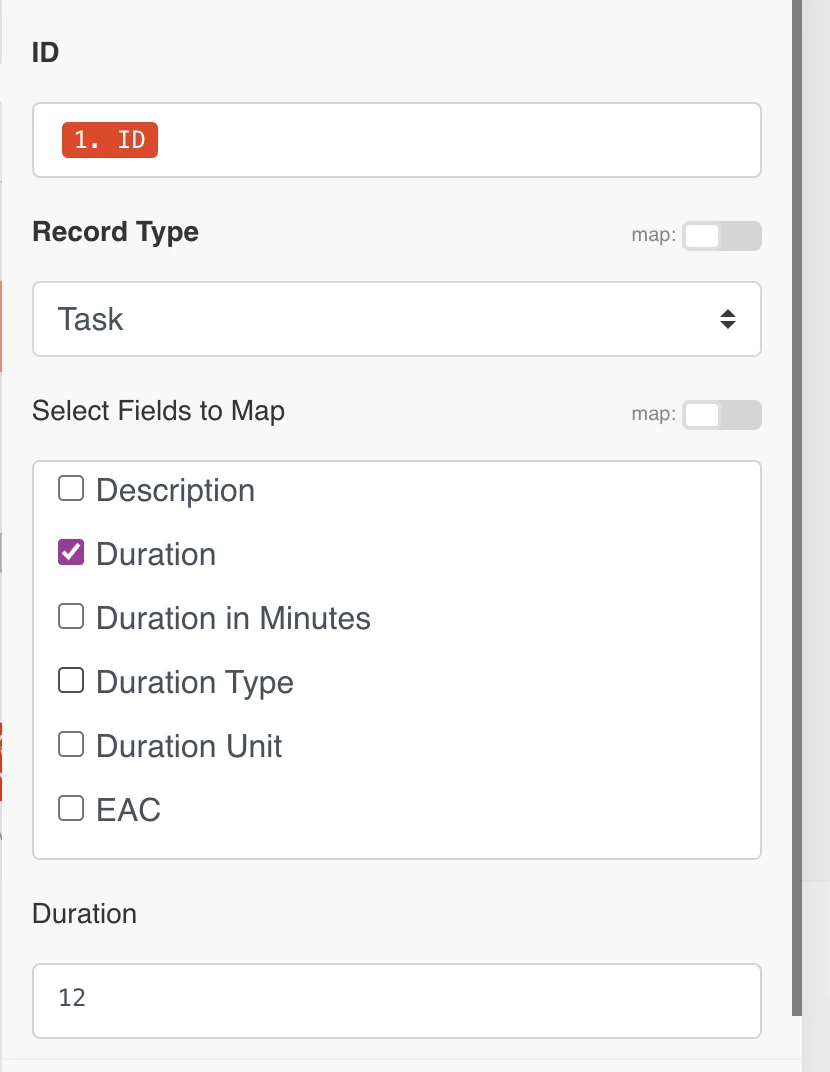Open the Record Type dropdown showing Task
The width and height of the screenshot is (830, 1072).
coord(396,320)
